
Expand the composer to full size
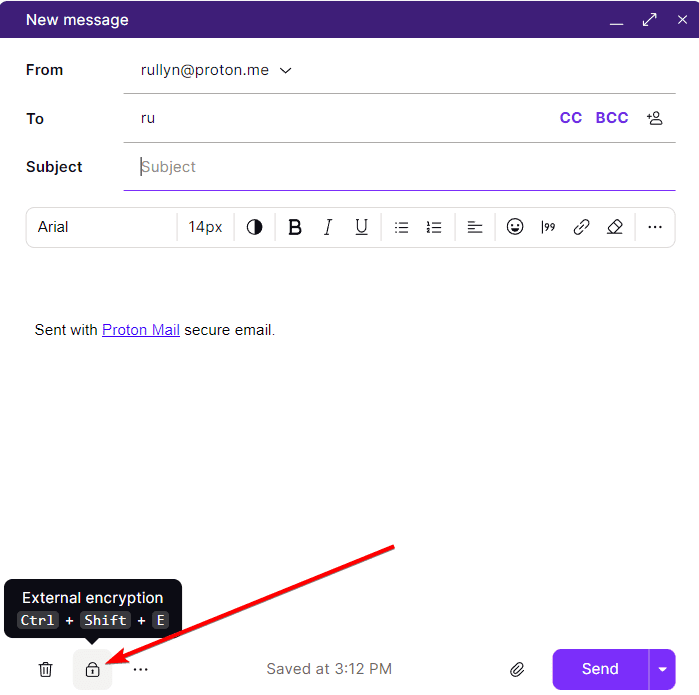[x=650, y=20]
